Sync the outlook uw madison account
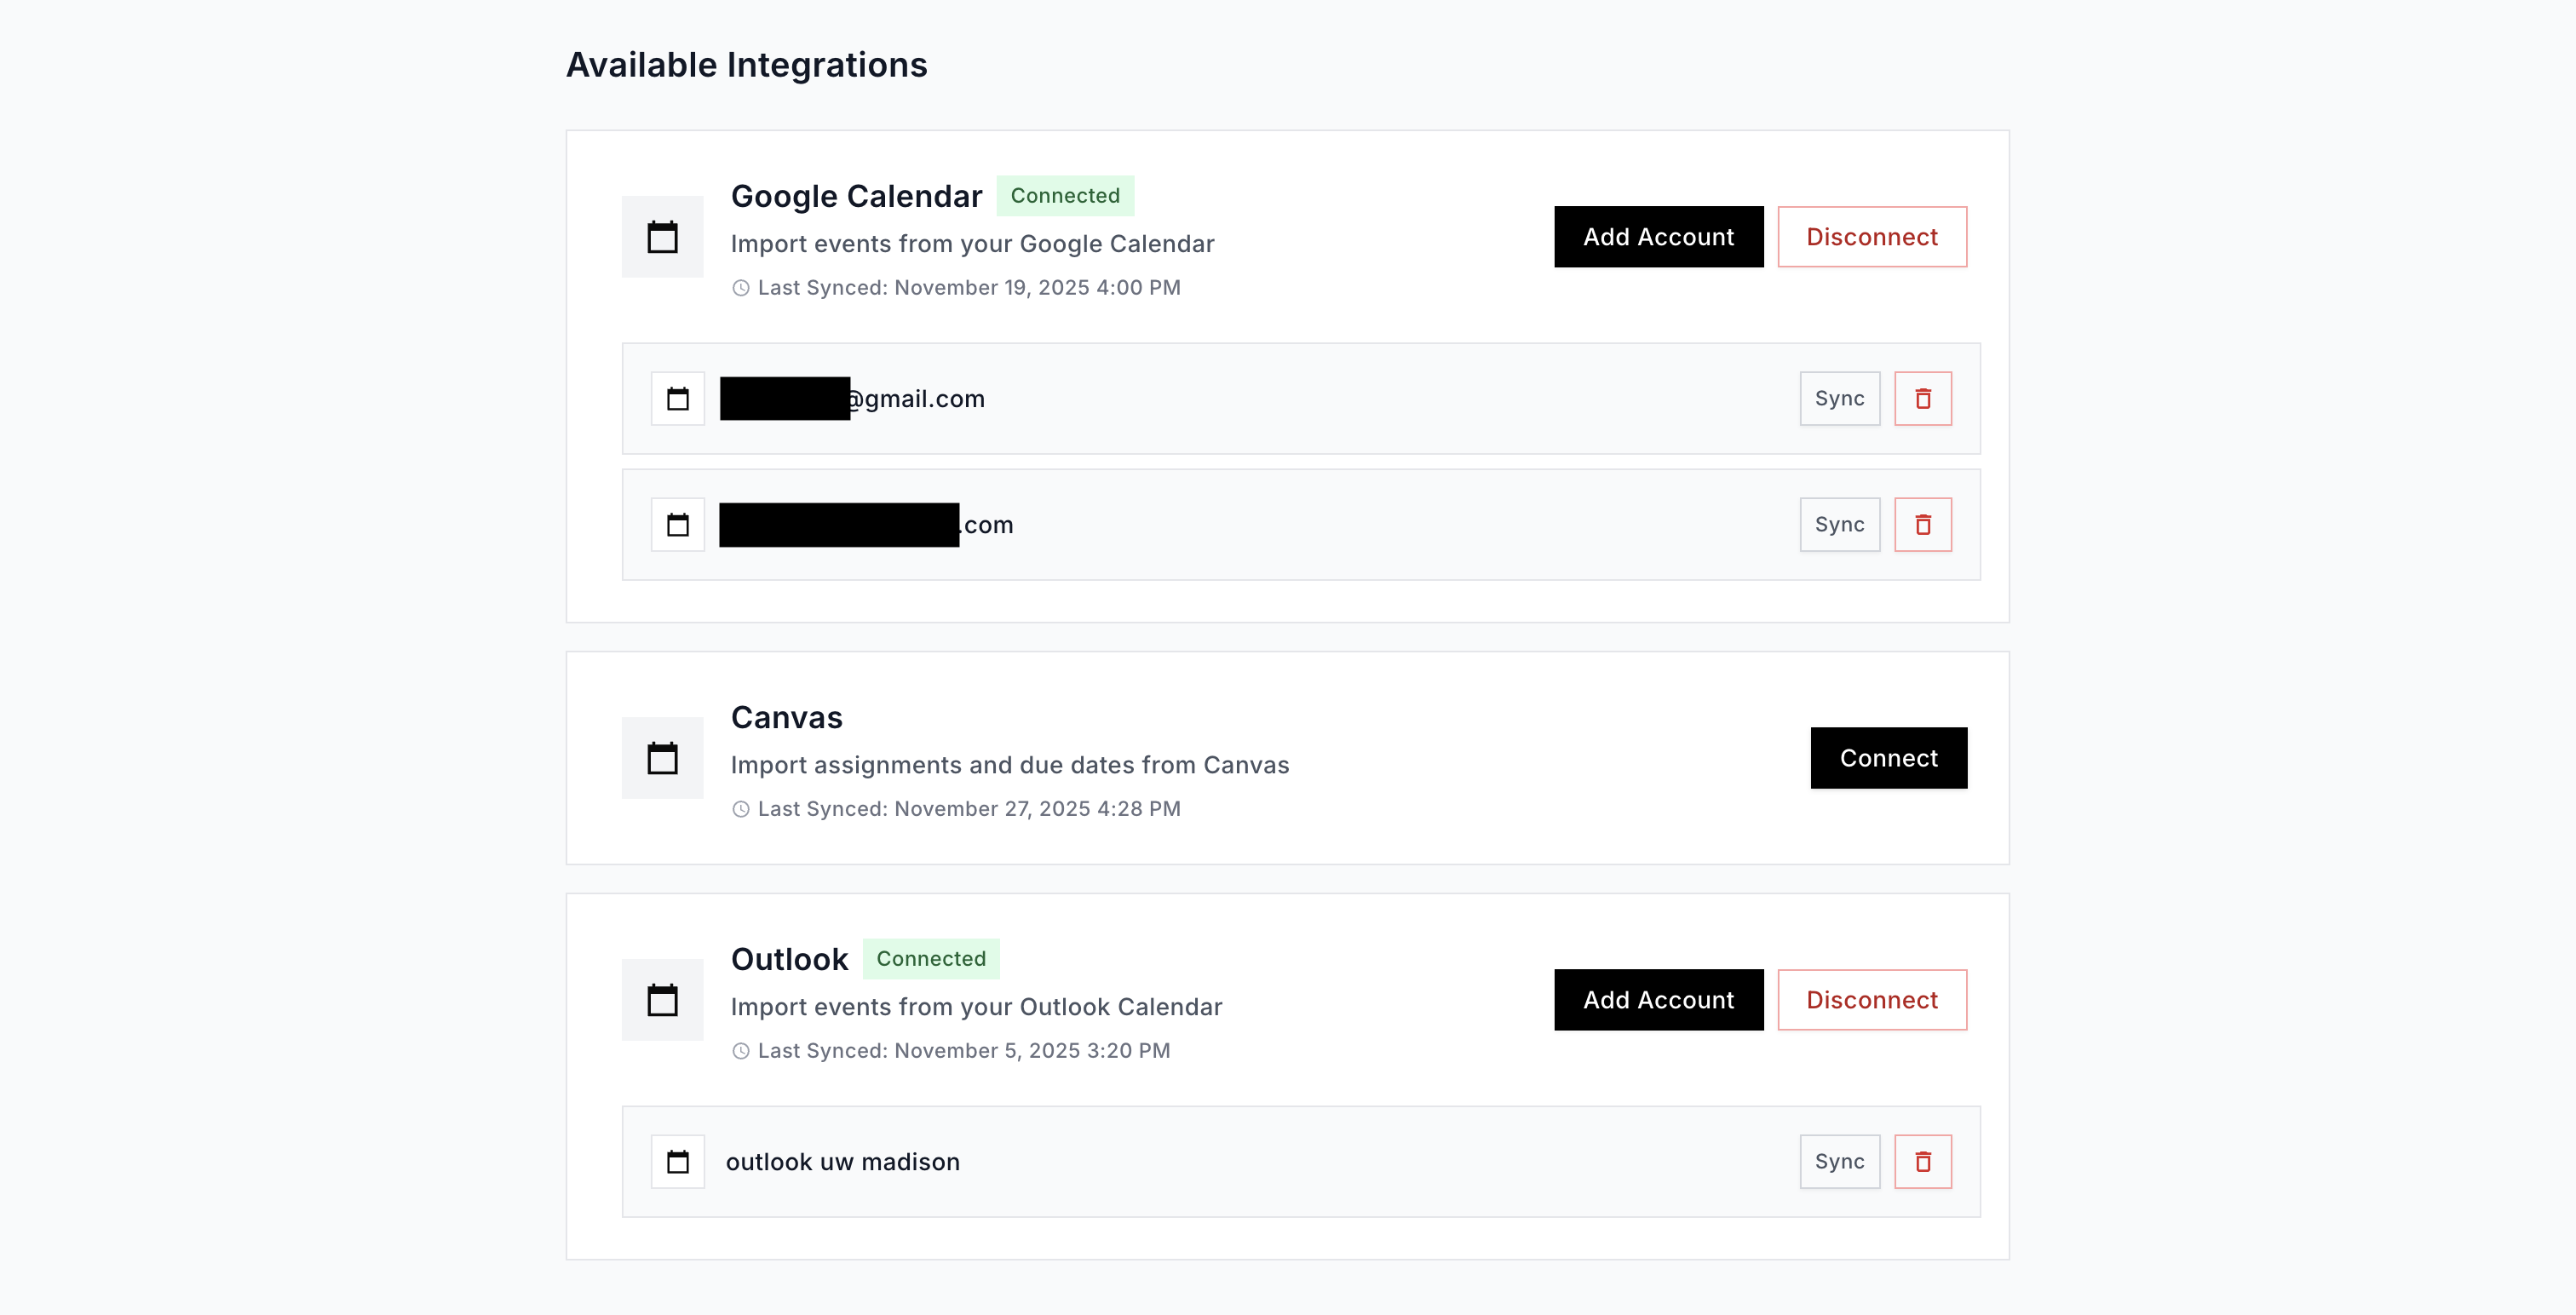The width and height of the screenshot is (2576, 1315). pos(1839,1161)
